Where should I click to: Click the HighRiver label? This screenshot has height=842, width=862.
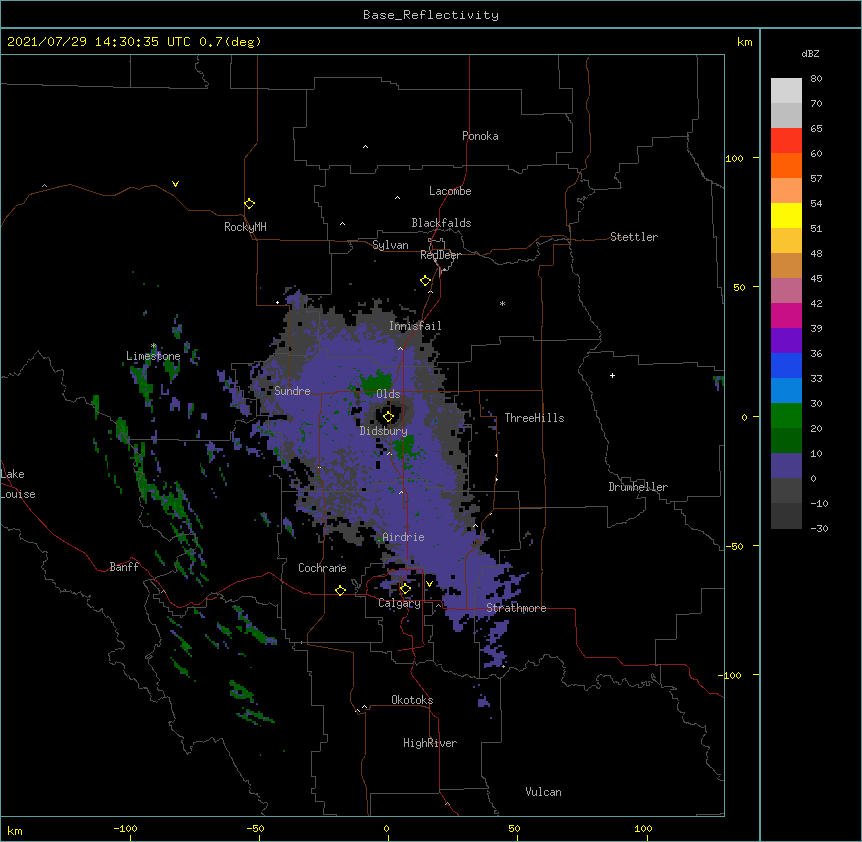tap(430, 743)
